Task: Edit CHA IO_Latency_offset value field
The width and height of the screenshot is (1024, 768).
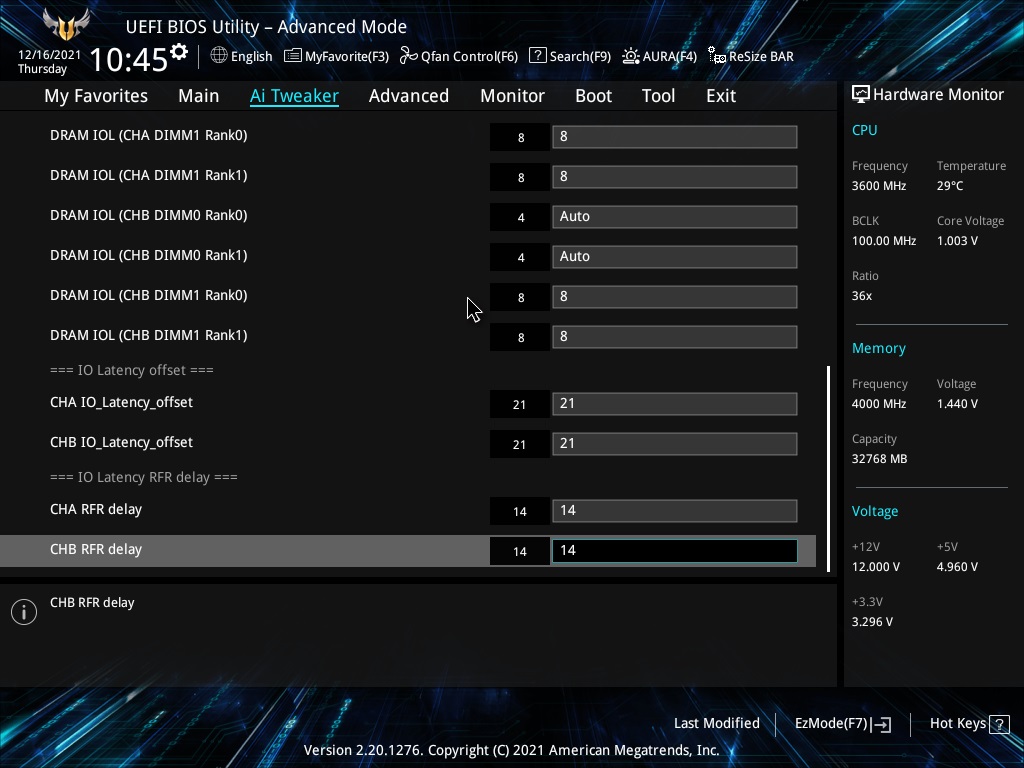Action: coord(675,404)
